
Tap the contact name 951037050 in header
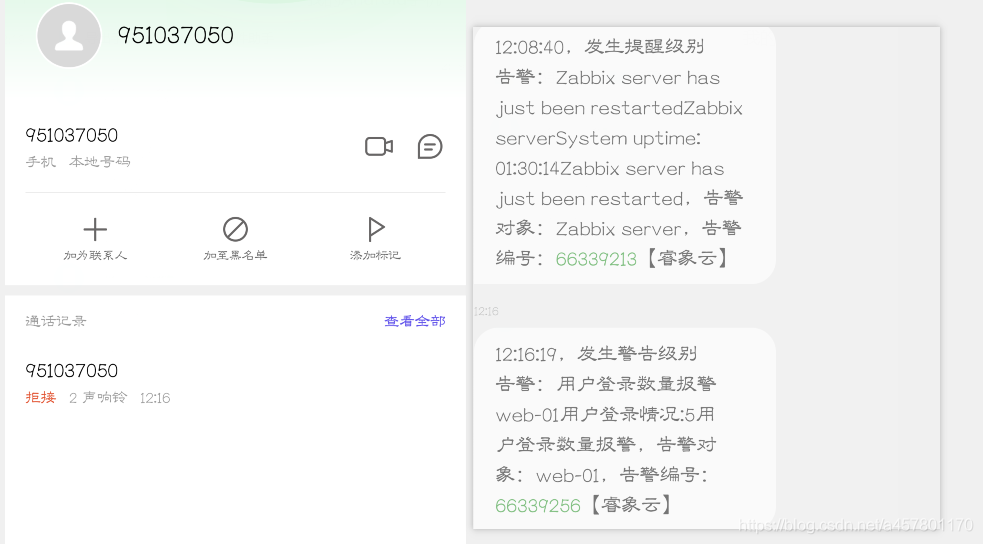176,35
